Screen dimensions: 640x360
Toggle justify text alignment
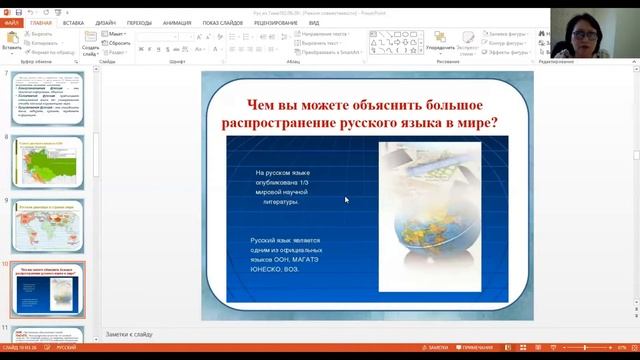(259, 49)
